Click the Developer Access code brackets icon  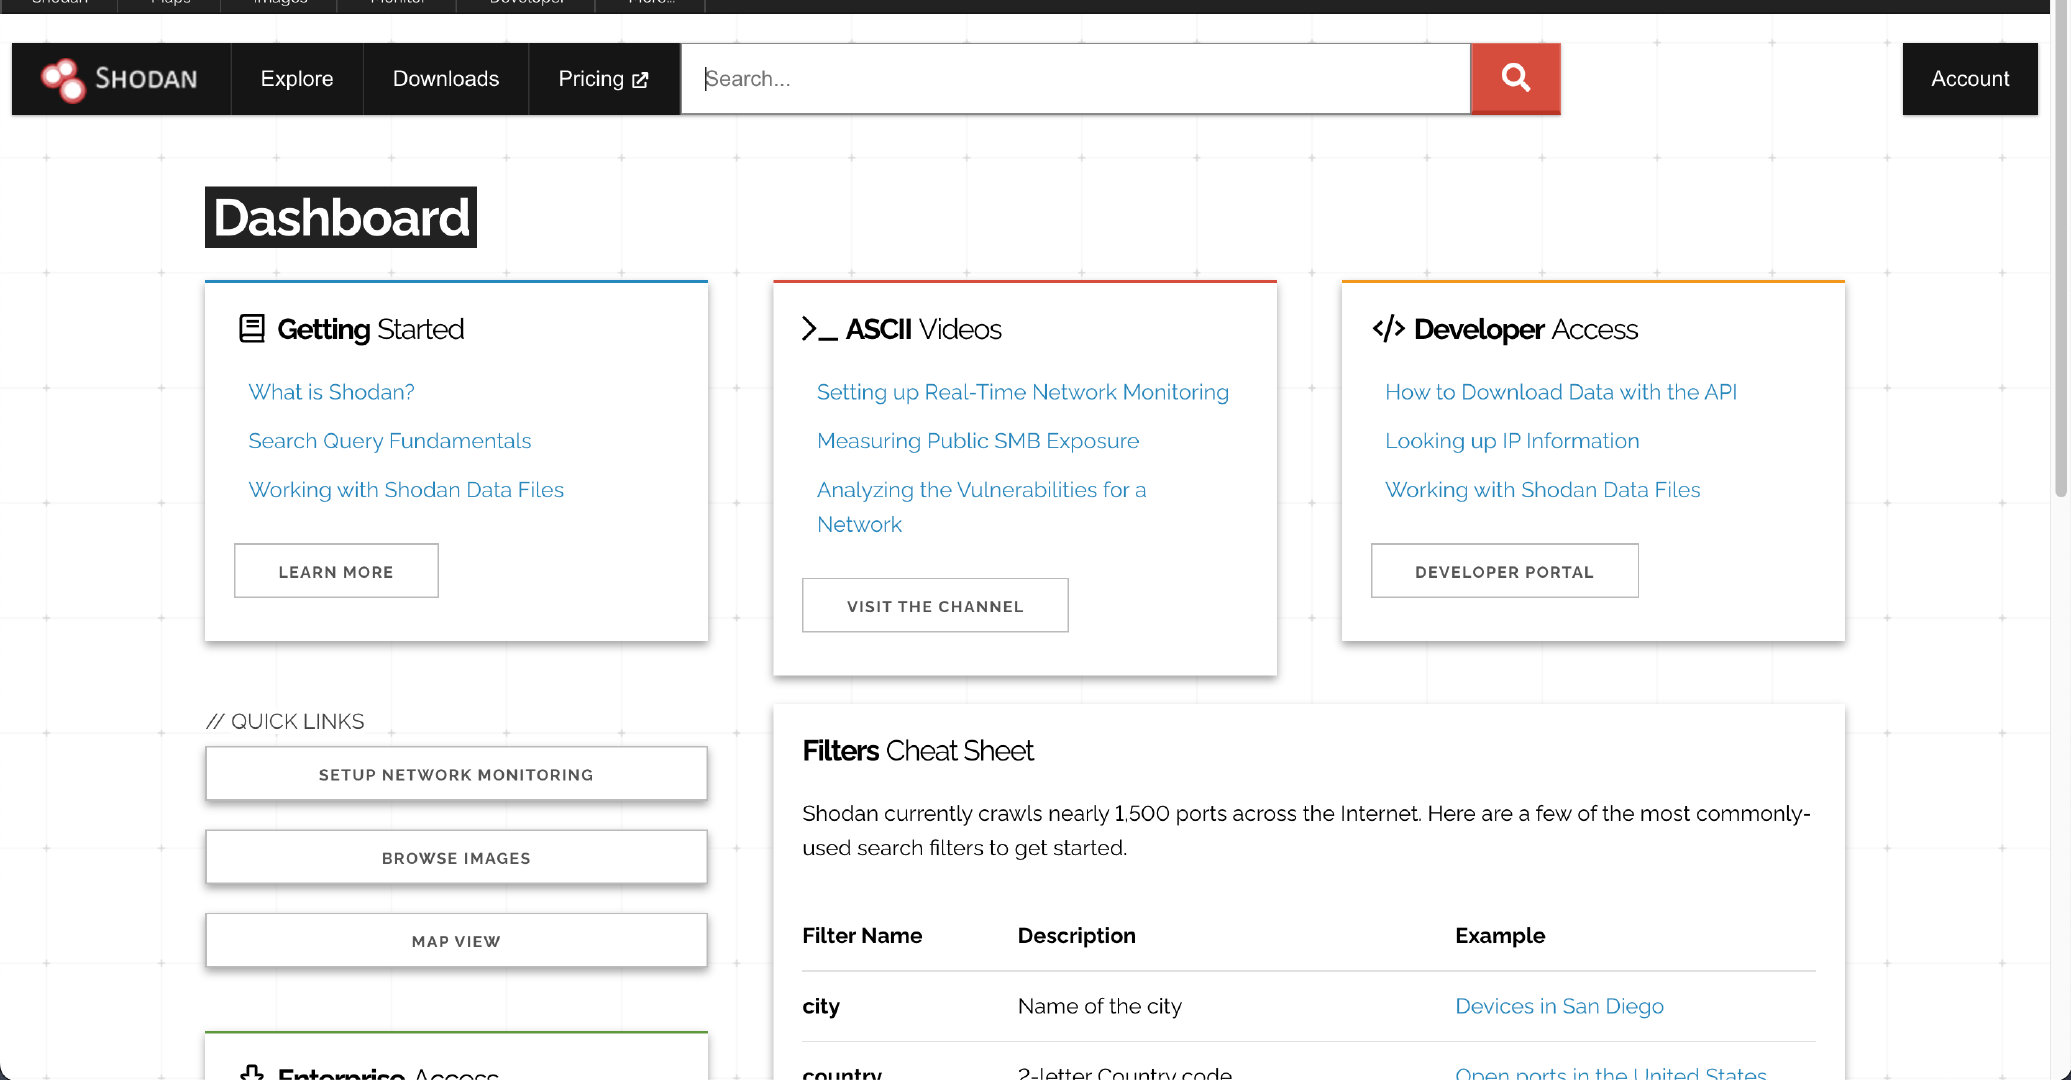click(x=1388, y=328)
